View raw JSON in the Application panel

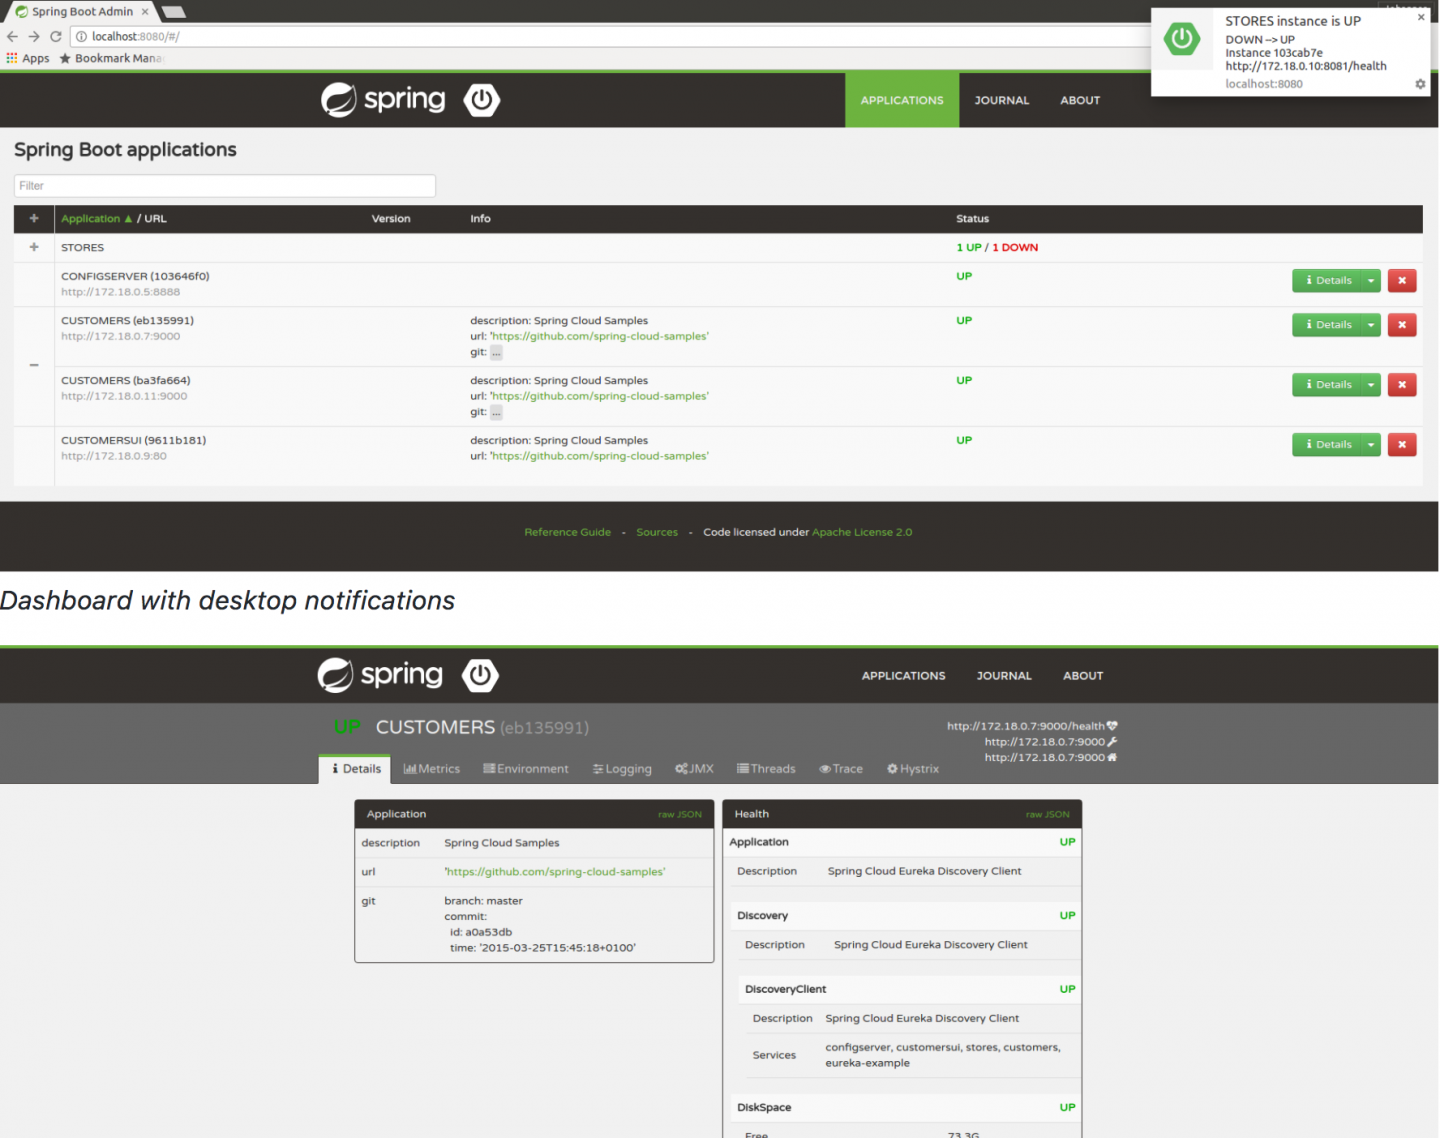pos(680,814)
